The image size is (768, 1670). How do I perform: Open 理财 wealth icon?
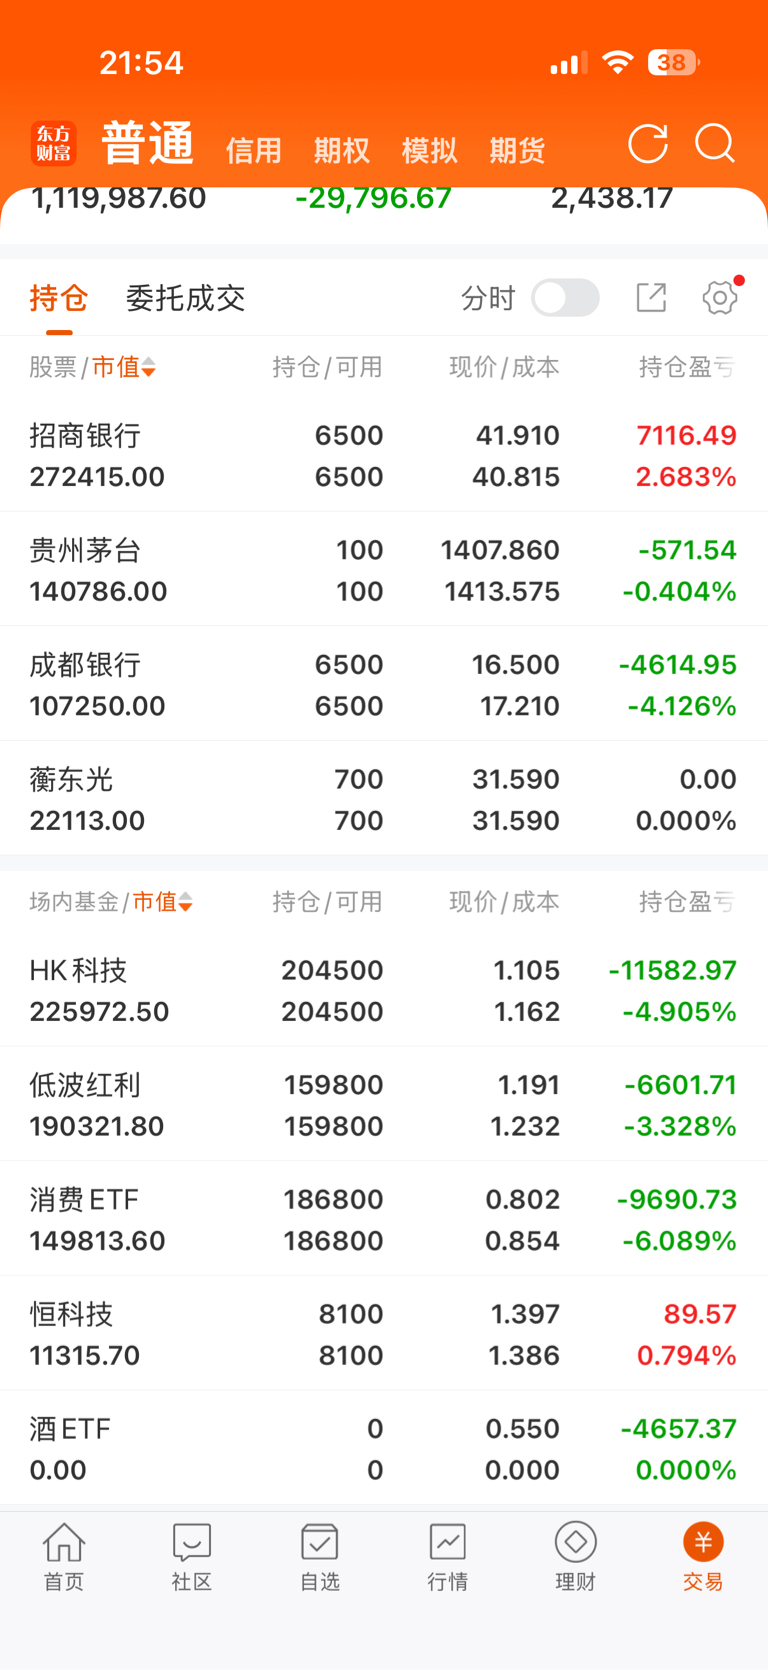(575, 1556)
